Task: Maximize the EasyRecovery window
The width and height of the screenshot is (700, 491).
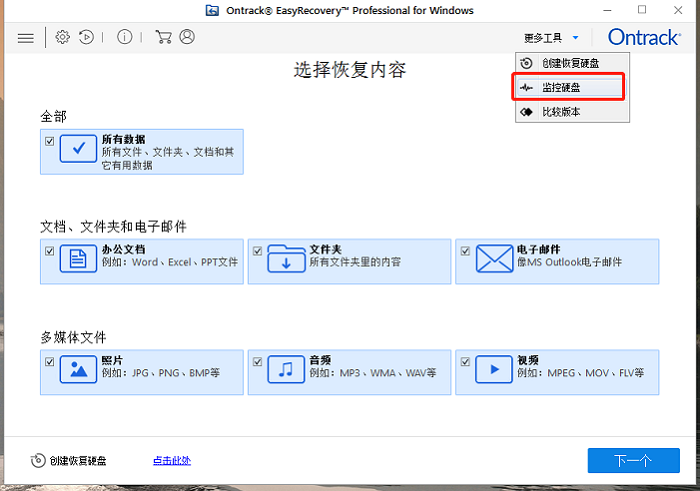Action: [x=642, y=10]
